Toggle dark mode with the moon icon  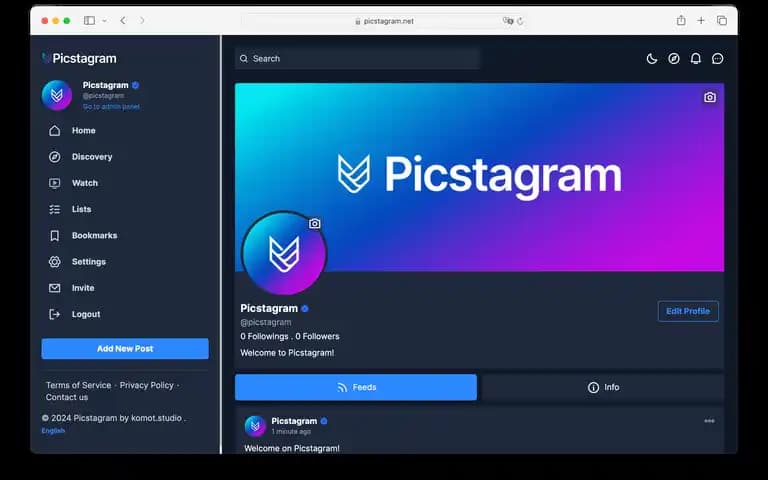[x=651, y=59]
